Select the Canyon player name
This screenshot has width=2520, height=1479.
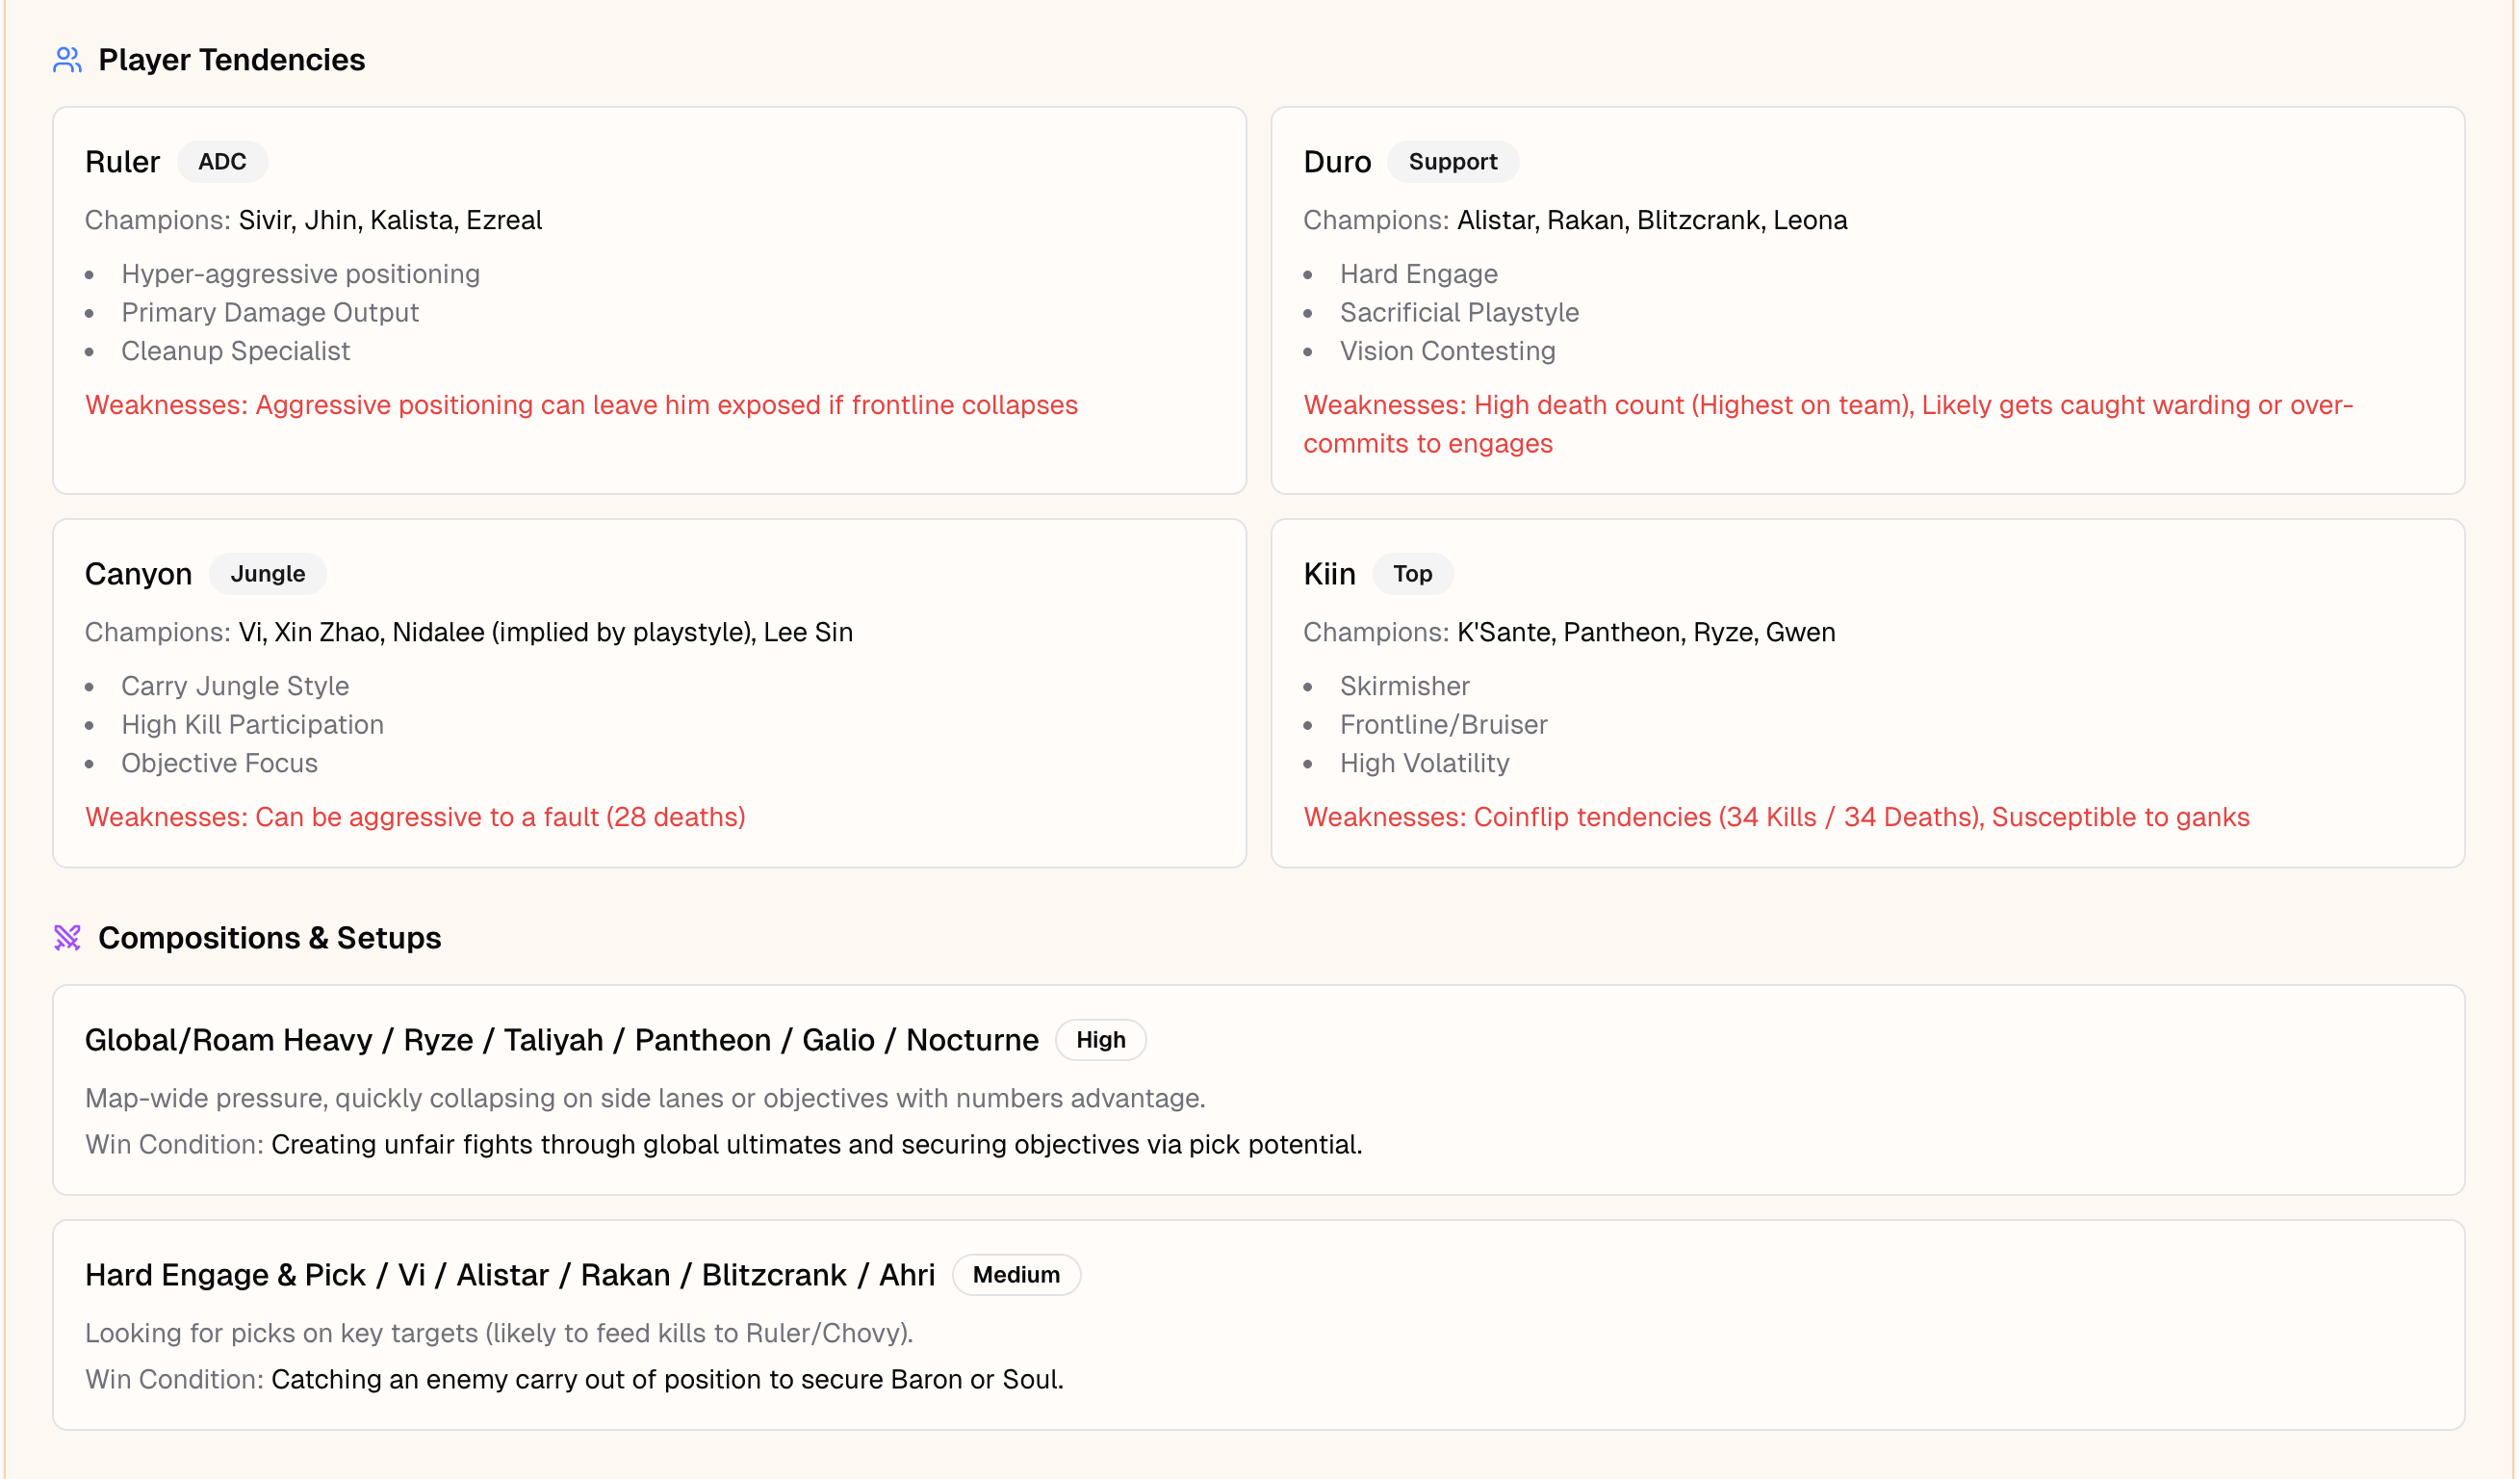click(138, 574)
